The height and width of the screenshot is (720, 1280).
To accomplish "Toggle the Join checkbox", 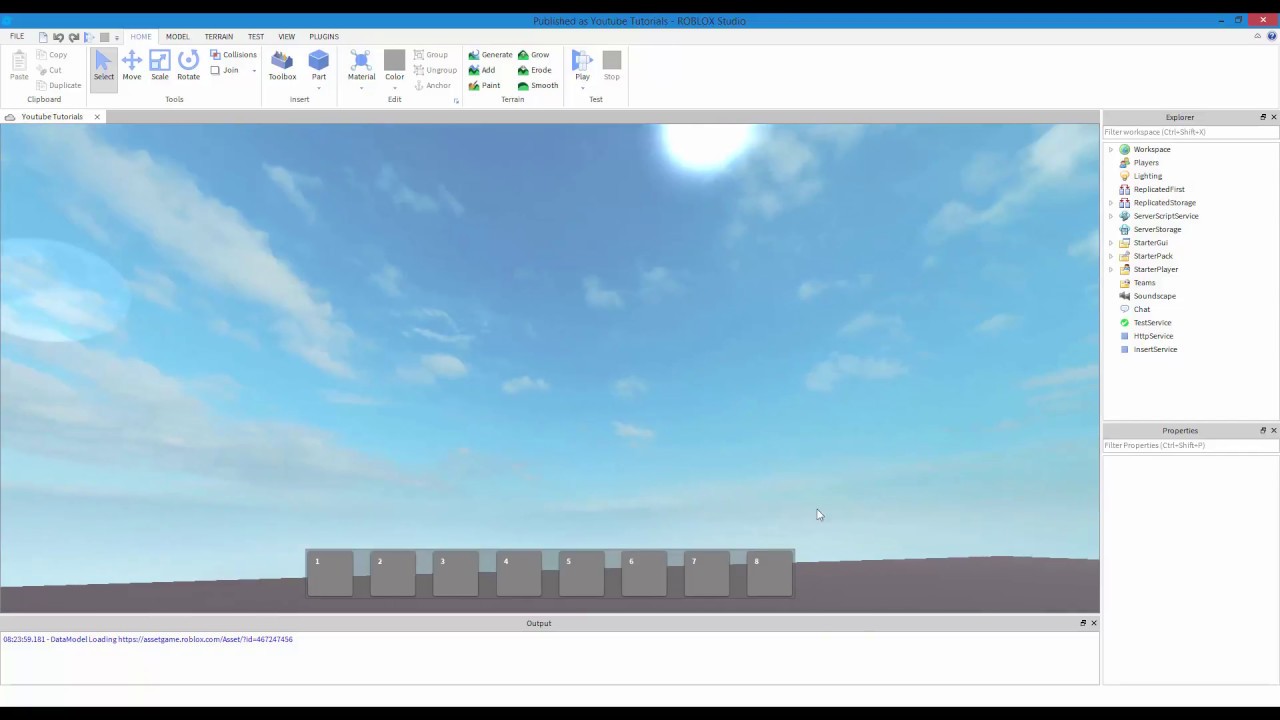I will click(x=215, y=70).
